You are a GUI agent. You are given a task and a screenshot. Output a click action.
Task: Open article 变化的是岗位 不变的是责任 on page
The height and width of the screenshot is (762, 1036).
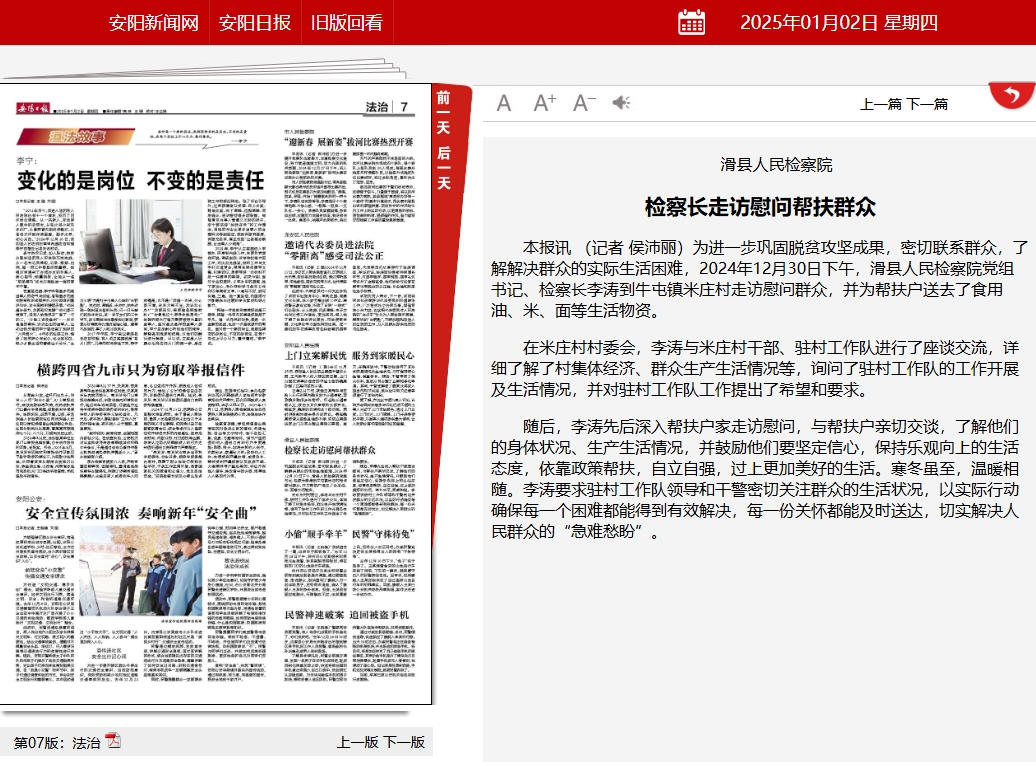[x=141, y=180]
